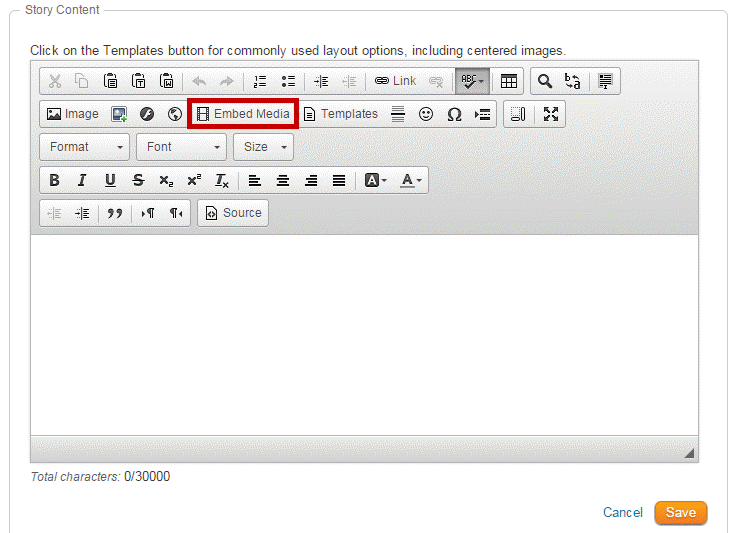Insert a table using the table icon
734x533 pixels.
click(508, 81)
